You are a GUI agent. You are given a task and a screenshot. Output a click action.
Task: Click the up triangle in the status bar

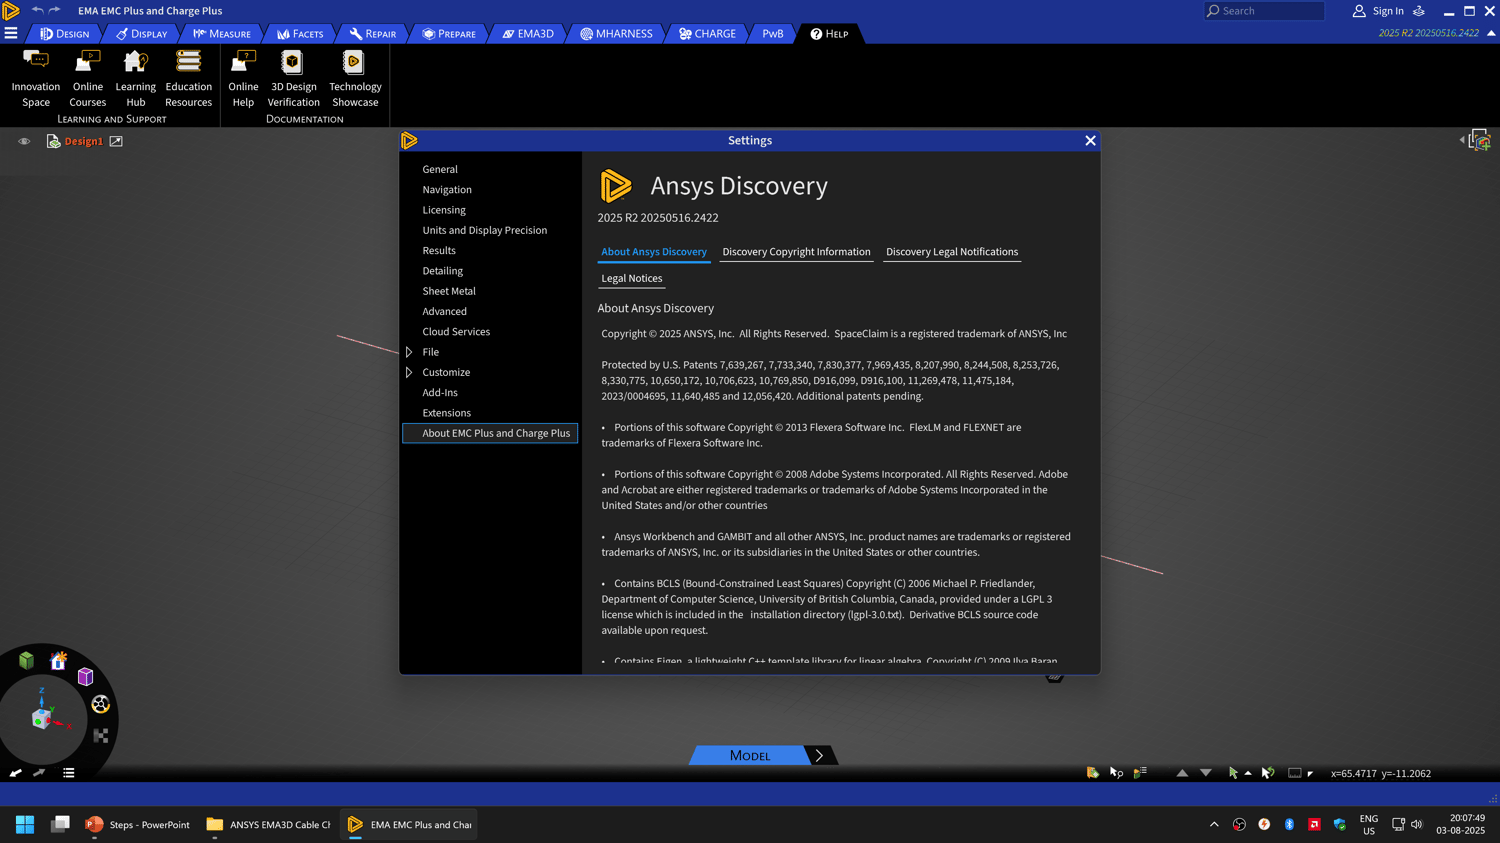tap(1182, 773)
